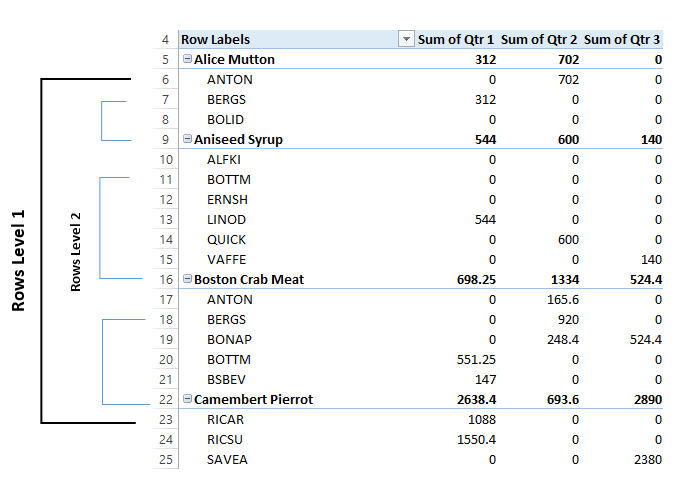This screenshot has height=489, width=683.
Task: Collapse the Boston Crab Meat group
Action: 187,280
